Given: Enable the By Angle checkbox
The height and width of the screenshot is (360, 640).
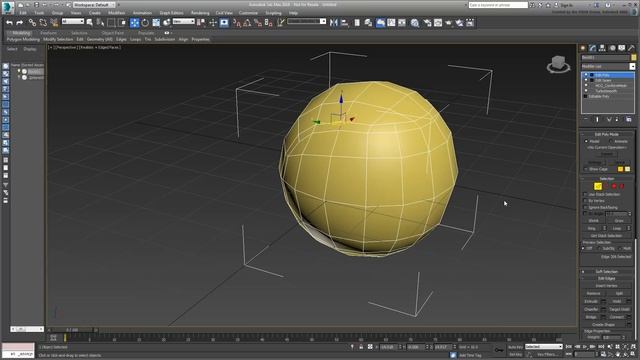Looking at the screenshot, I should [x=585, y=213].
